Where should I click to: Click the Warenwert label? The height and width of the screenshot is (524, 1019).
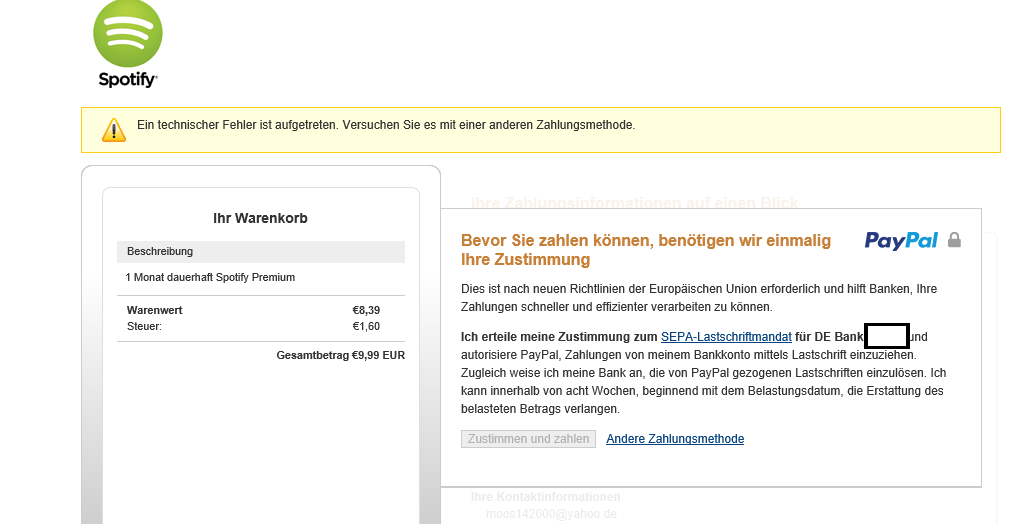[155, 310]
